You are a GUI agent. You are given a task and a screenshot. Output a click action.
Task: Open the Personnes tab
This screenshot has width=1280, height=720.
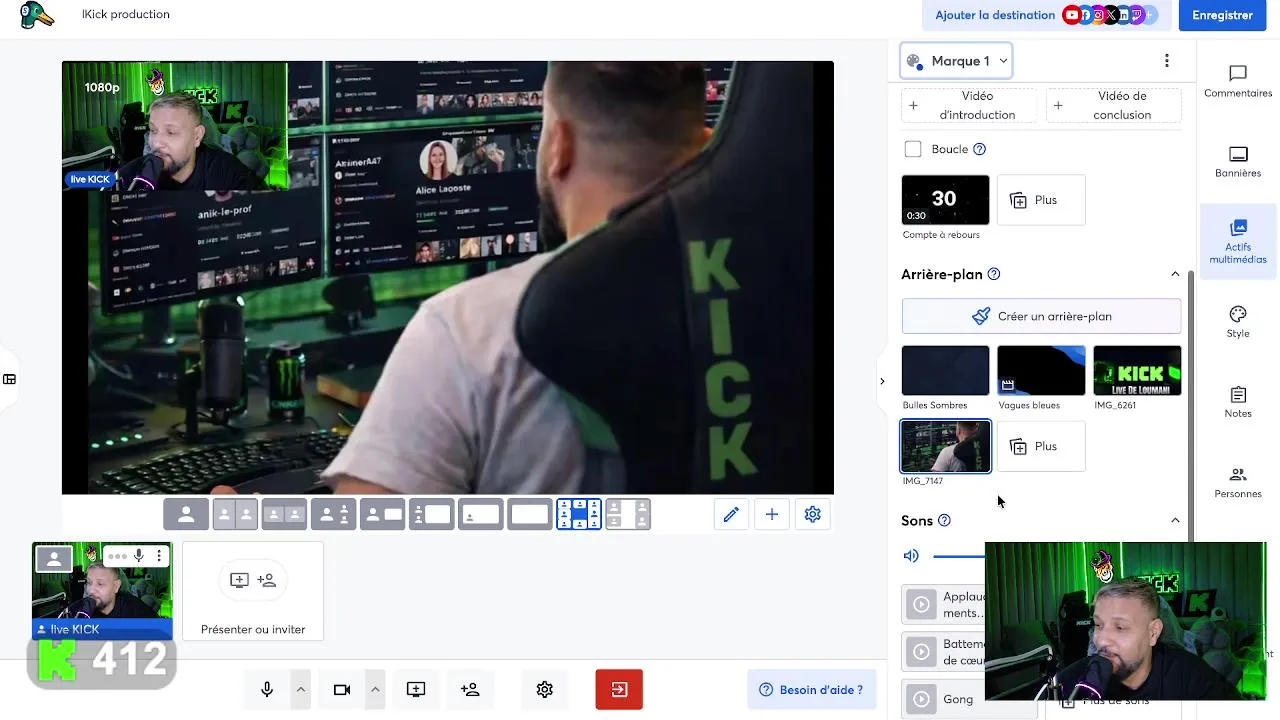click(x=1238, y=481)
